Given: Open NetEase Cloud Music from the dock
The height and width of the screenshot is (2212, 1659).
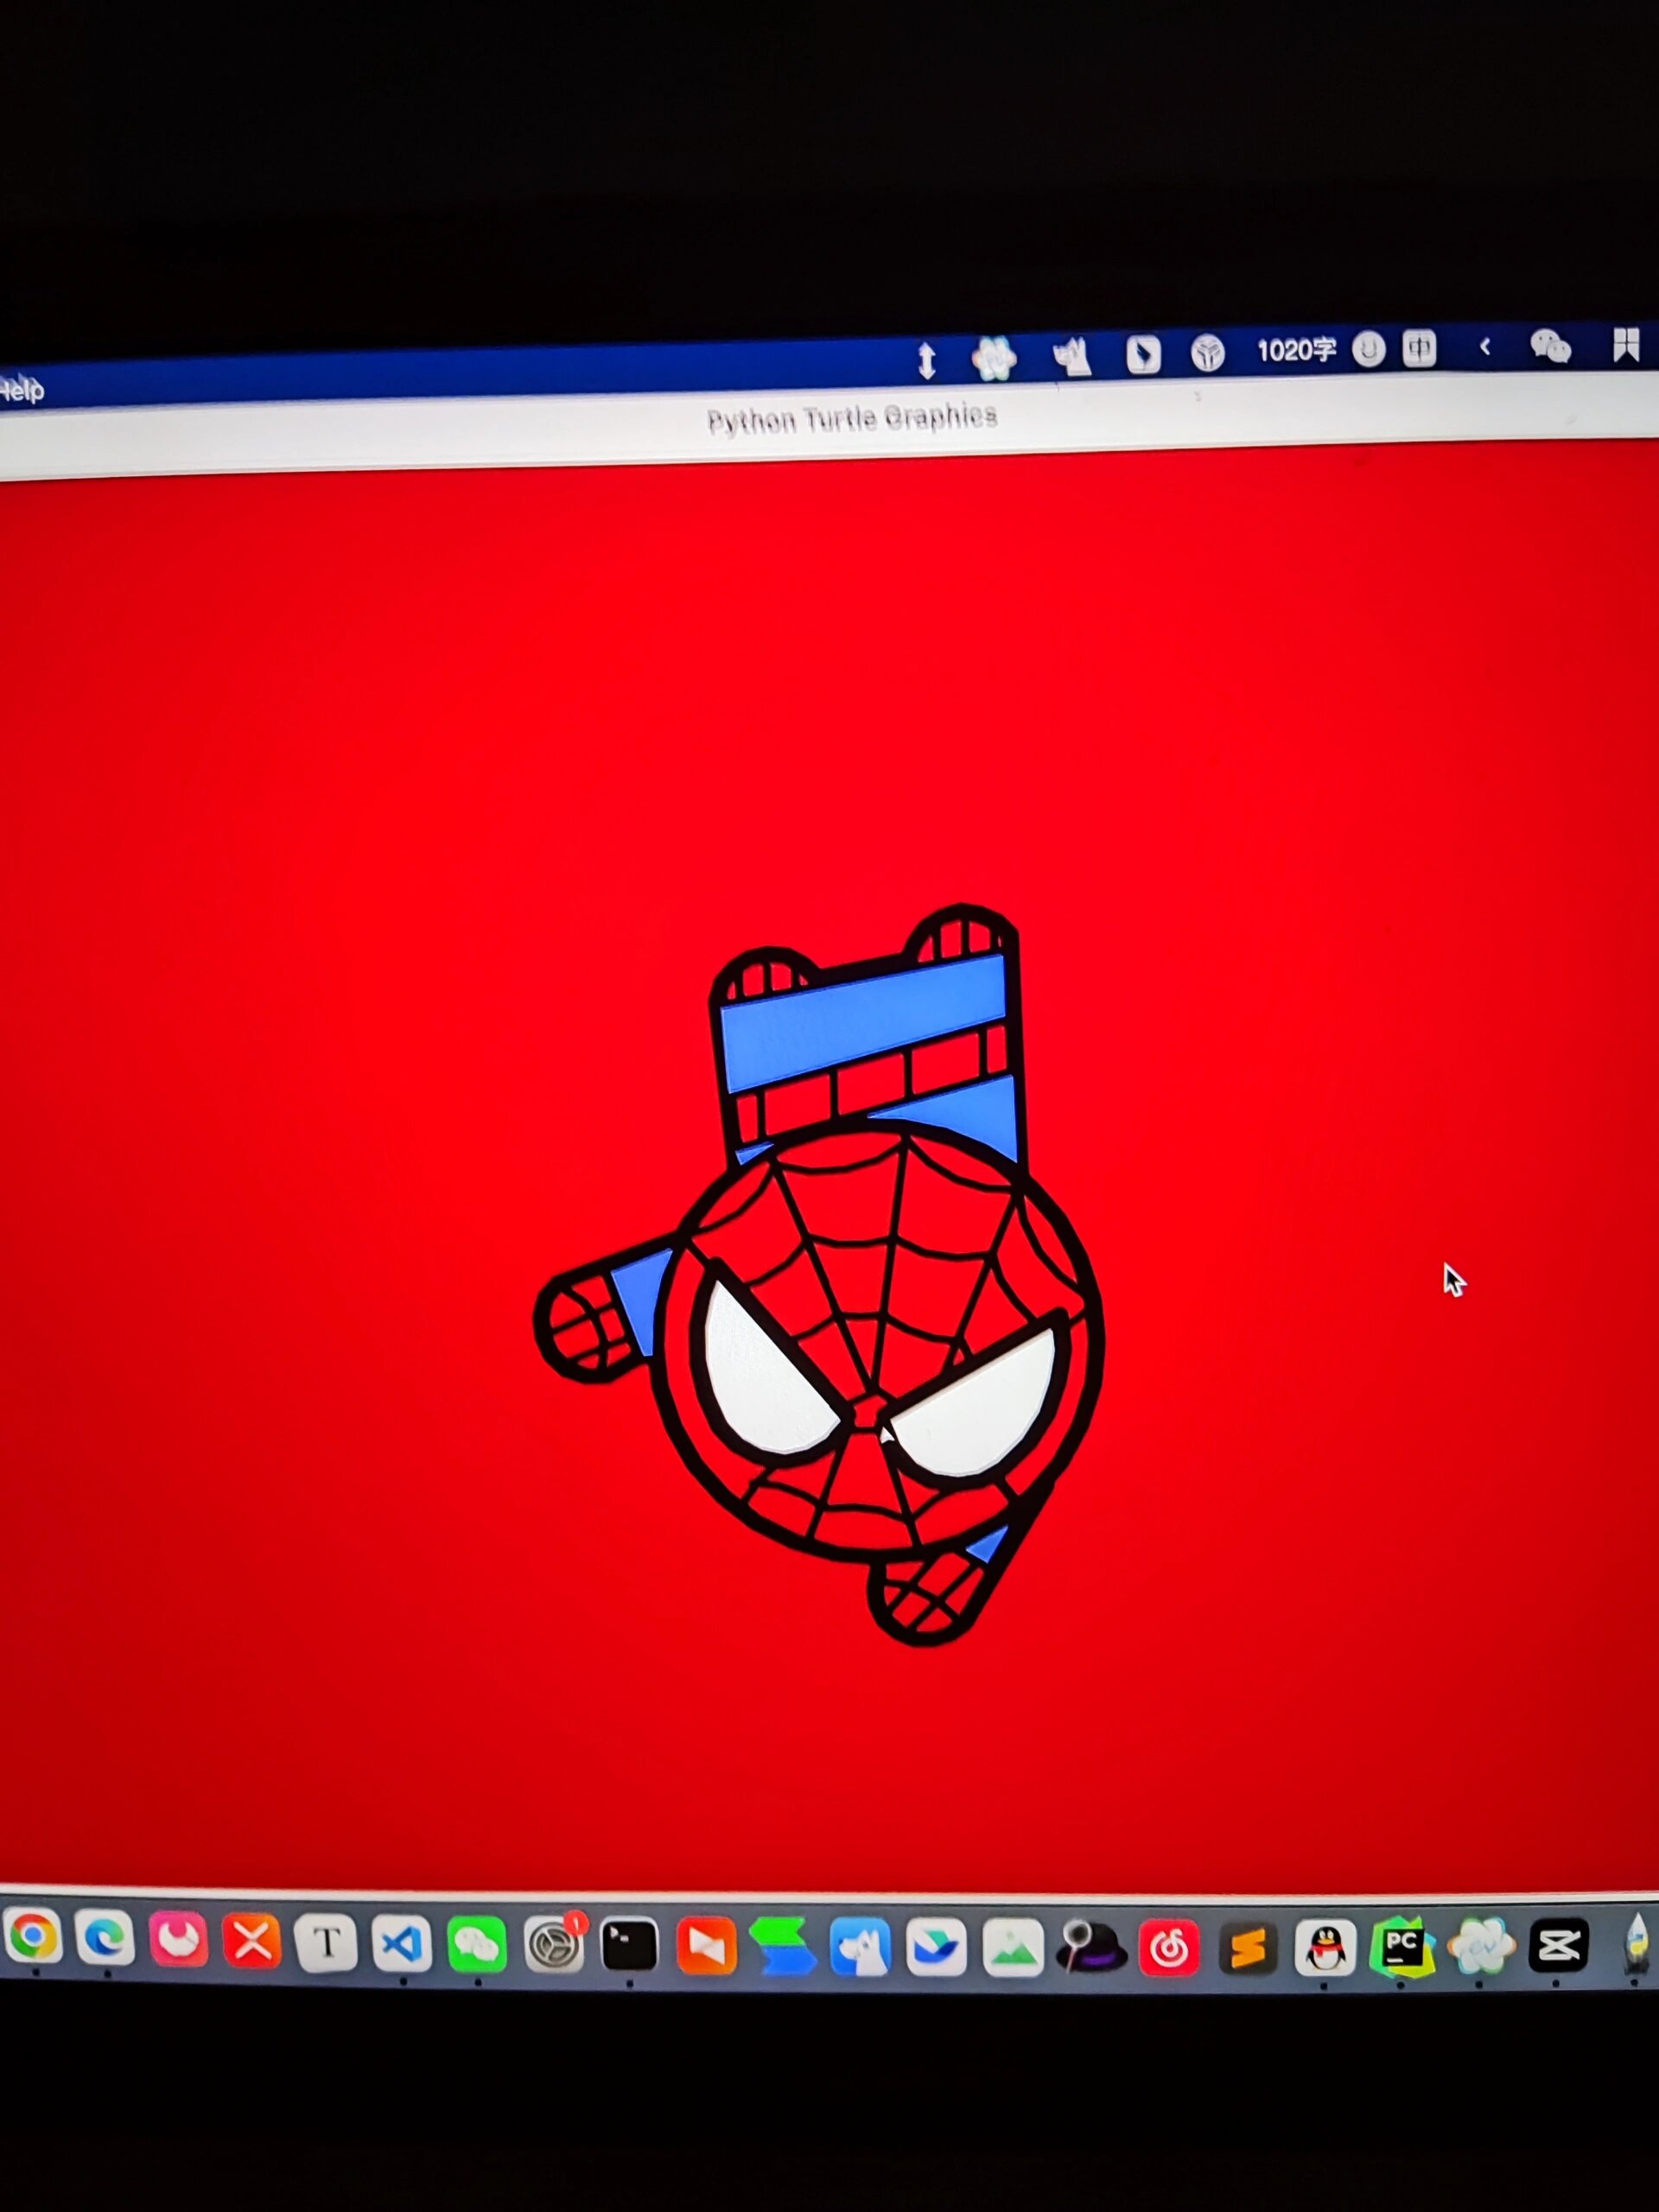Looking at the screenshot, I should click(x=1169, y=1947).
